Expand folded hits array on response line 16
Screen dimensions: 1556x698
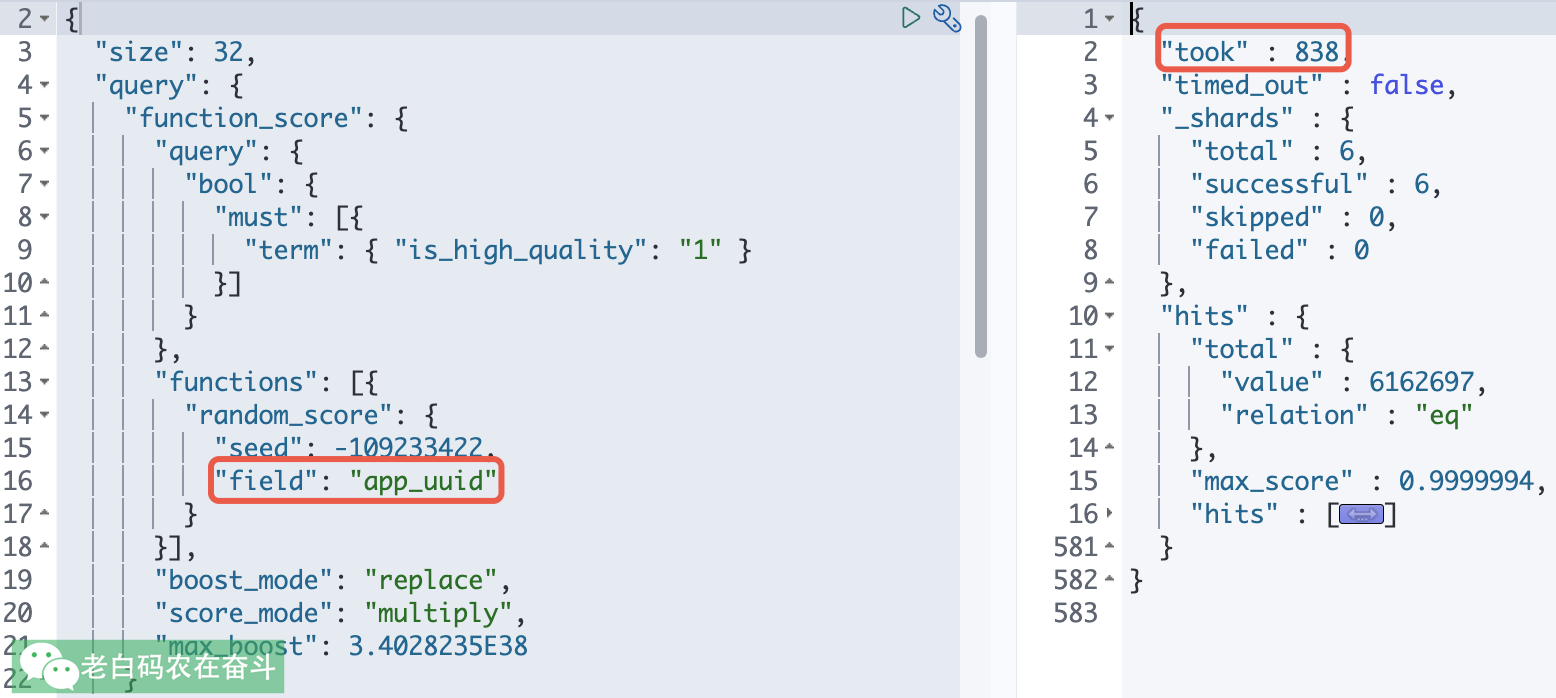1110,515
